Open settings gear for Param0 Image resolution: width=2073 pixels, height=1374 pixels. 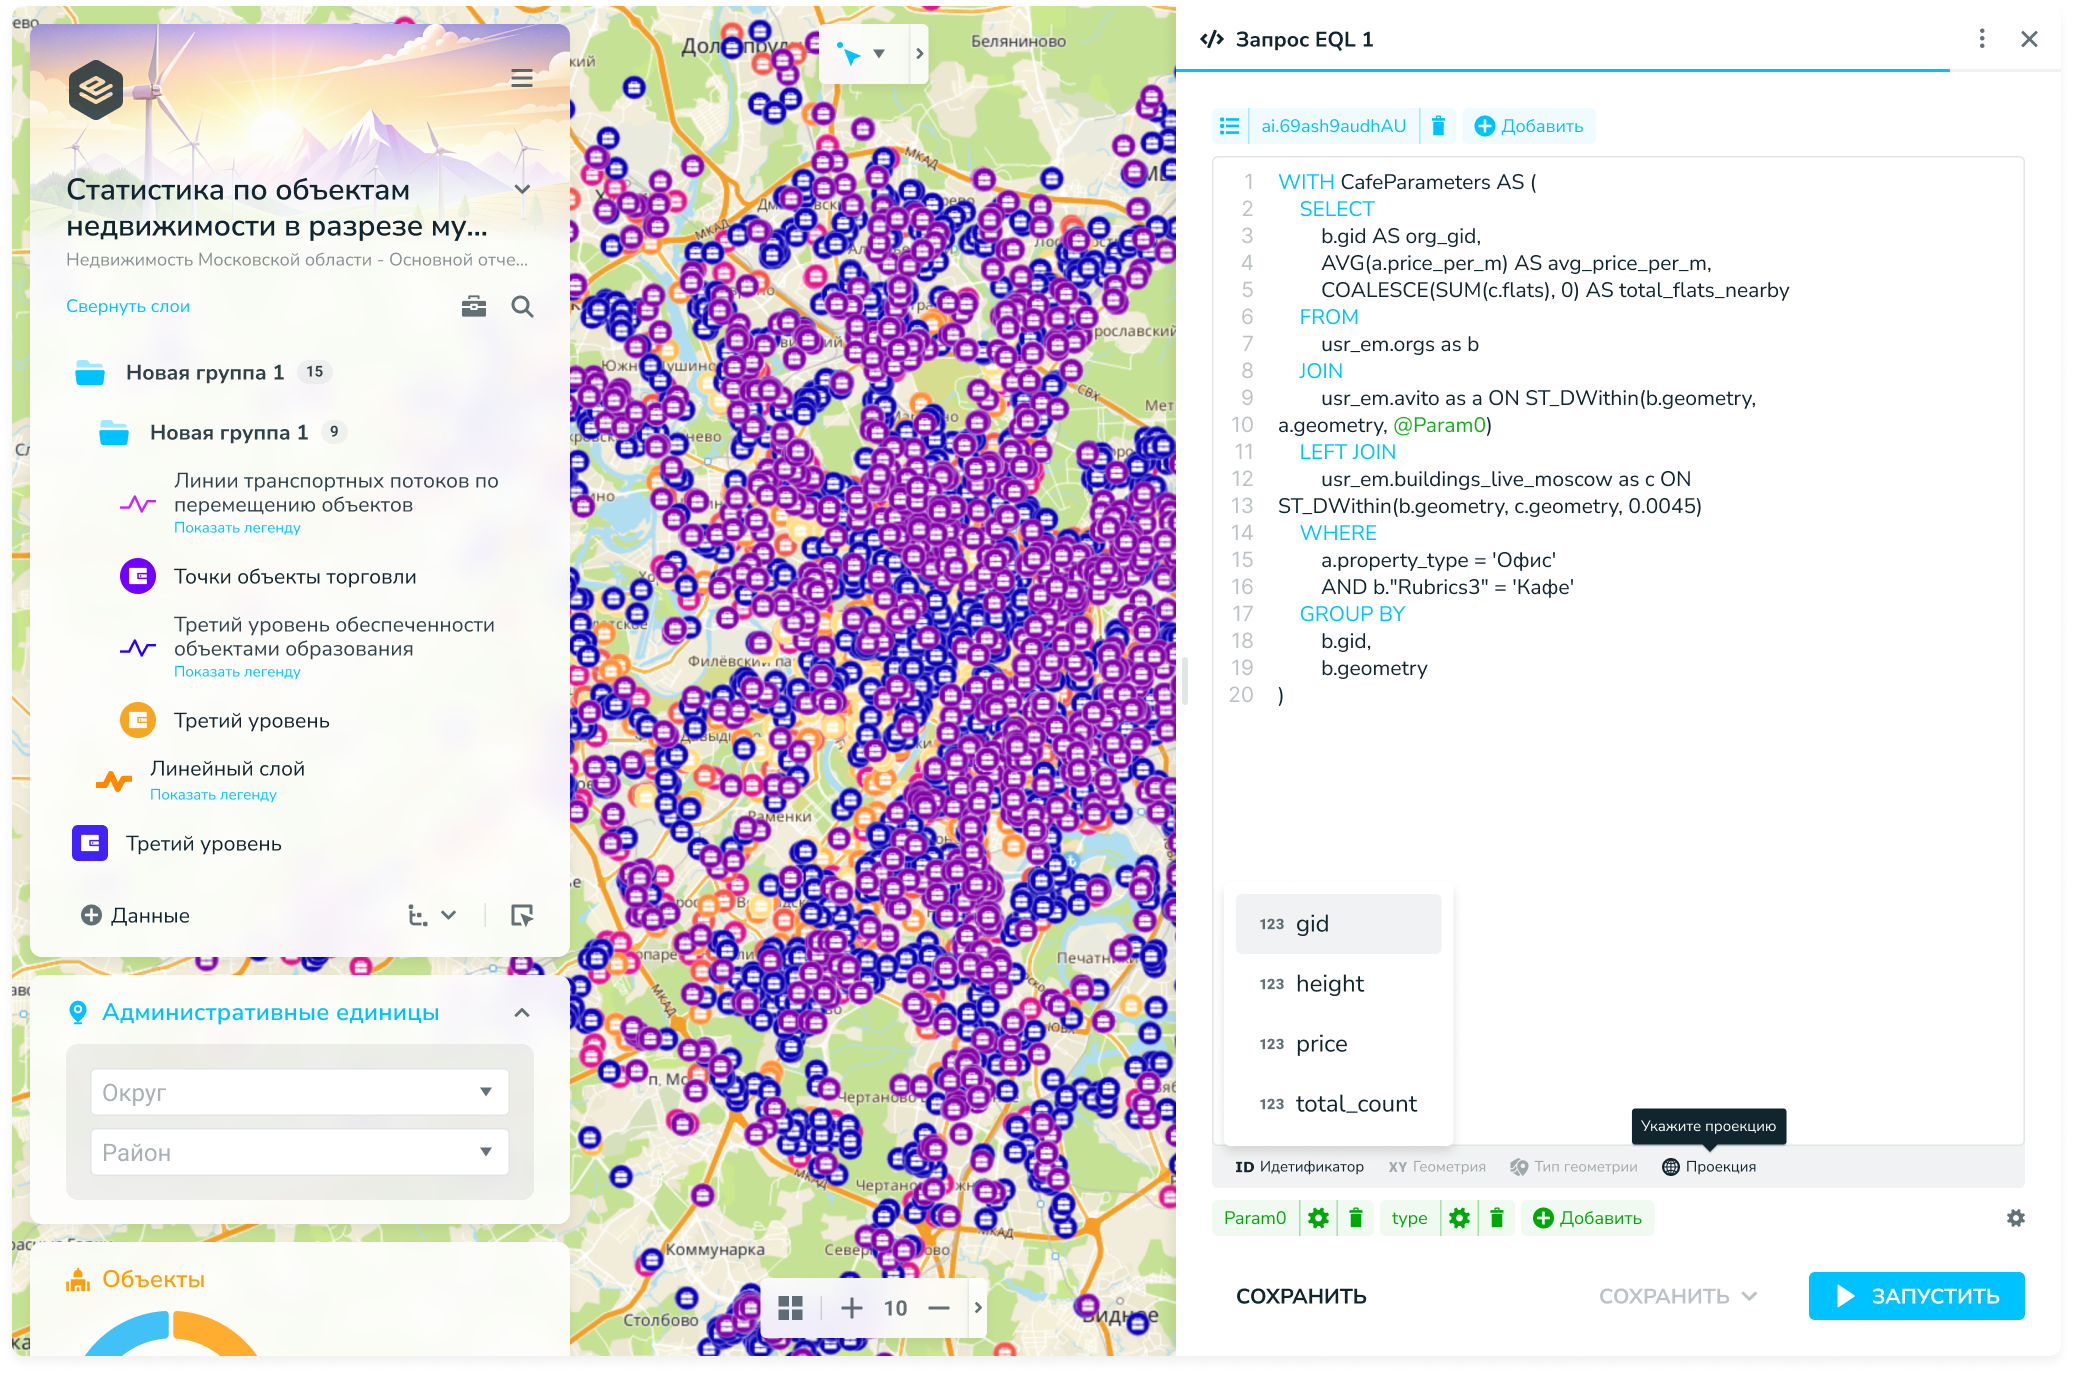point(1319,1218)
